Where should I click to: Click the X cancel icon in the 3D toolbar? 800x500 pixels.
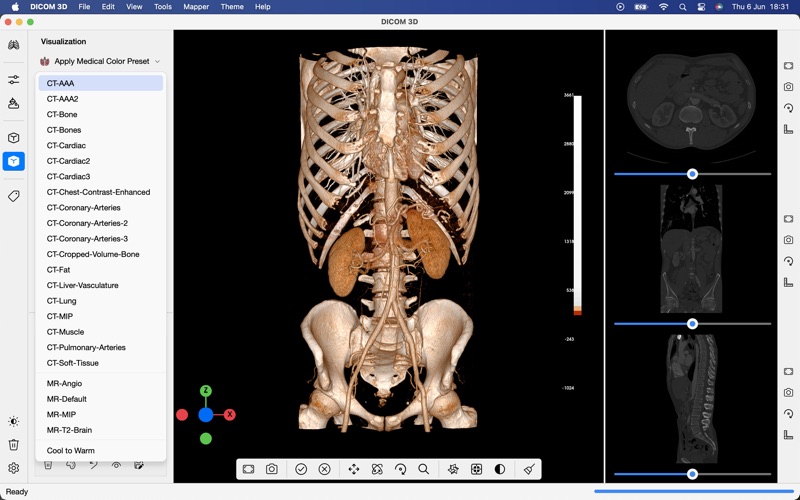point(324,469)
